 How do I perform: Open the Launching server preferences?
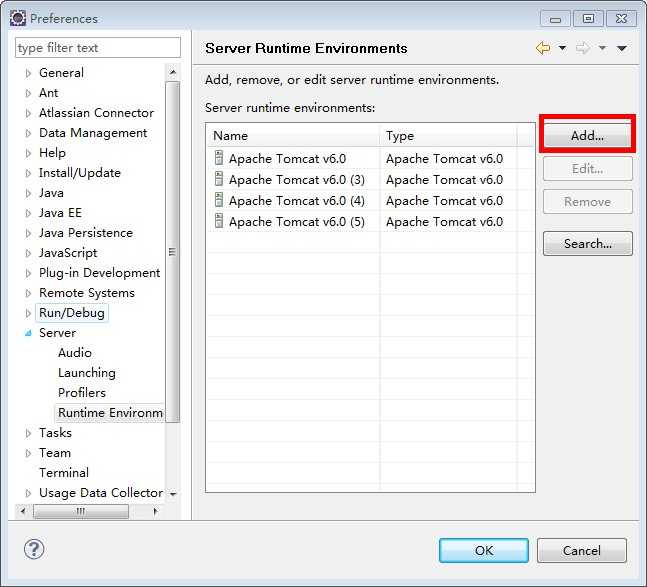(87, 372)
